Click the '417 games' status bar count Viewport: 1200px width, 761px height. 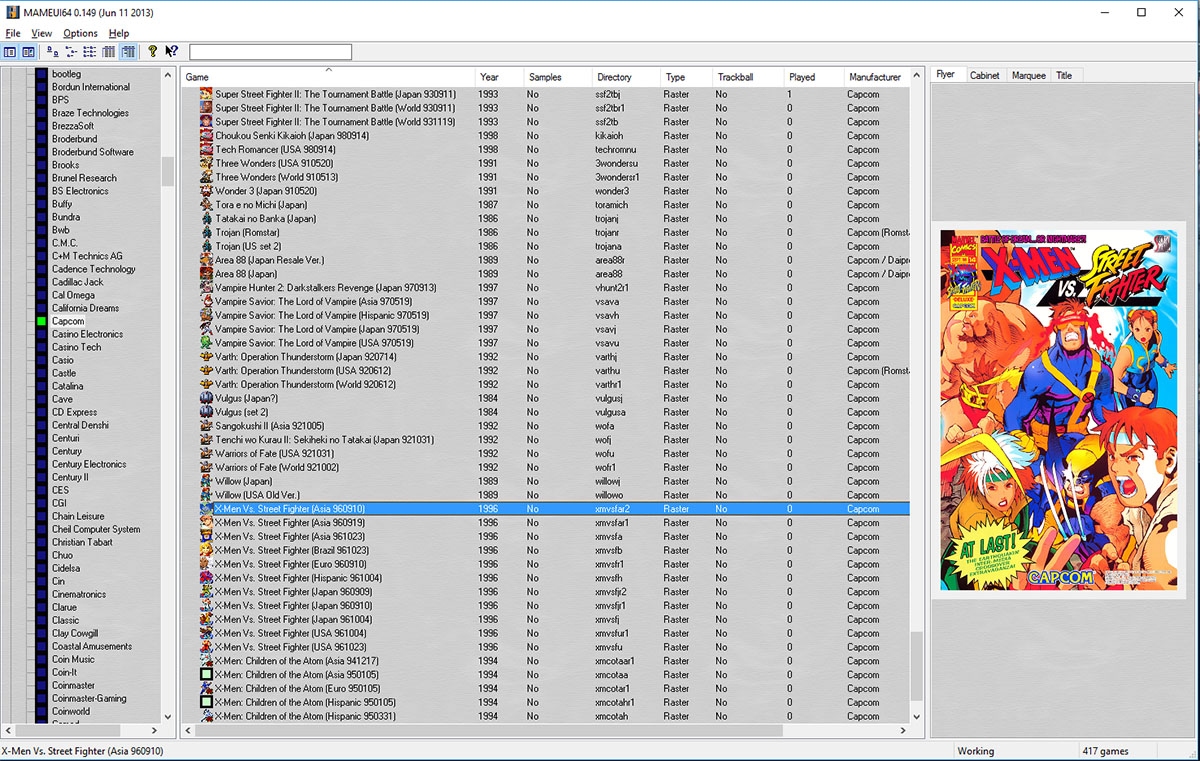(x=1105, y=751)
